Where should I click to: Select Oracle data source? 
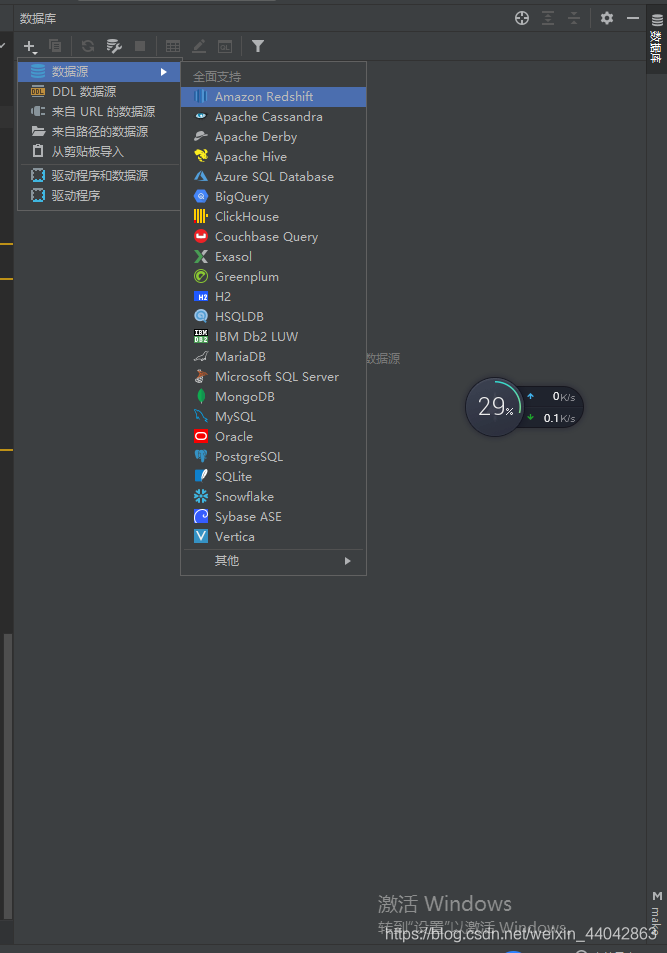(x=274, y=438)
